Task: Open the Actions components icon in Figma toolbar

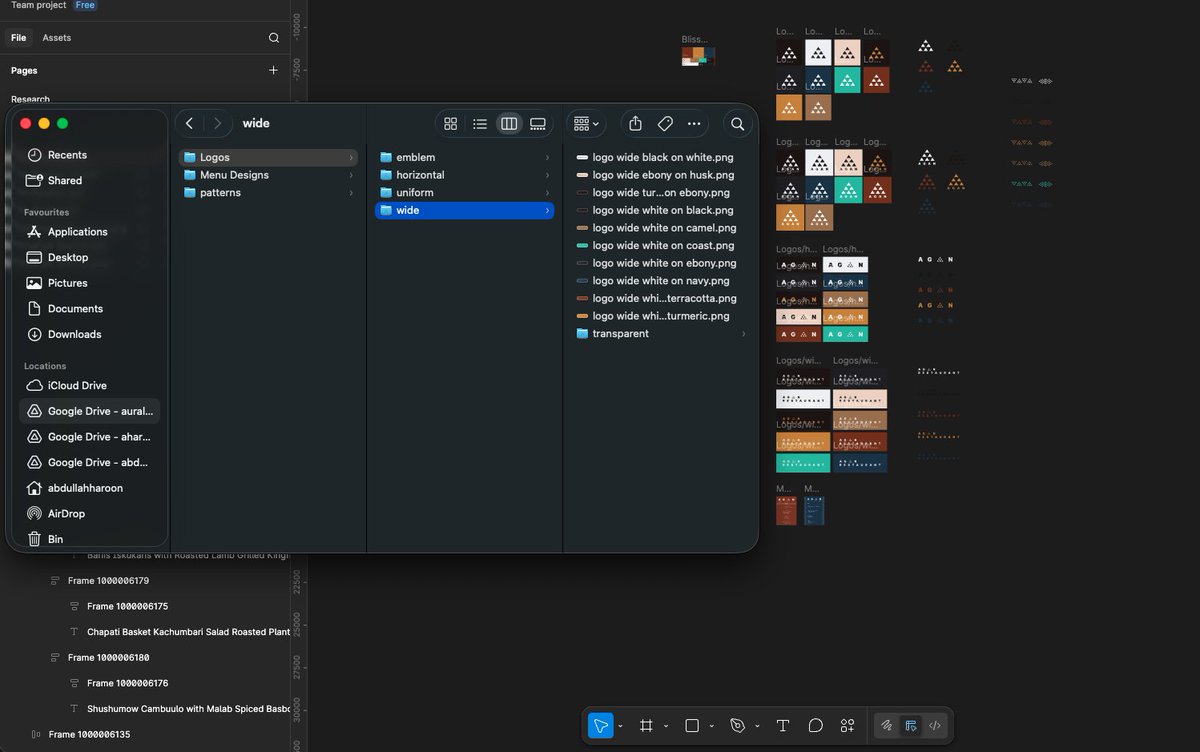Action: click(x=847, y=726)
